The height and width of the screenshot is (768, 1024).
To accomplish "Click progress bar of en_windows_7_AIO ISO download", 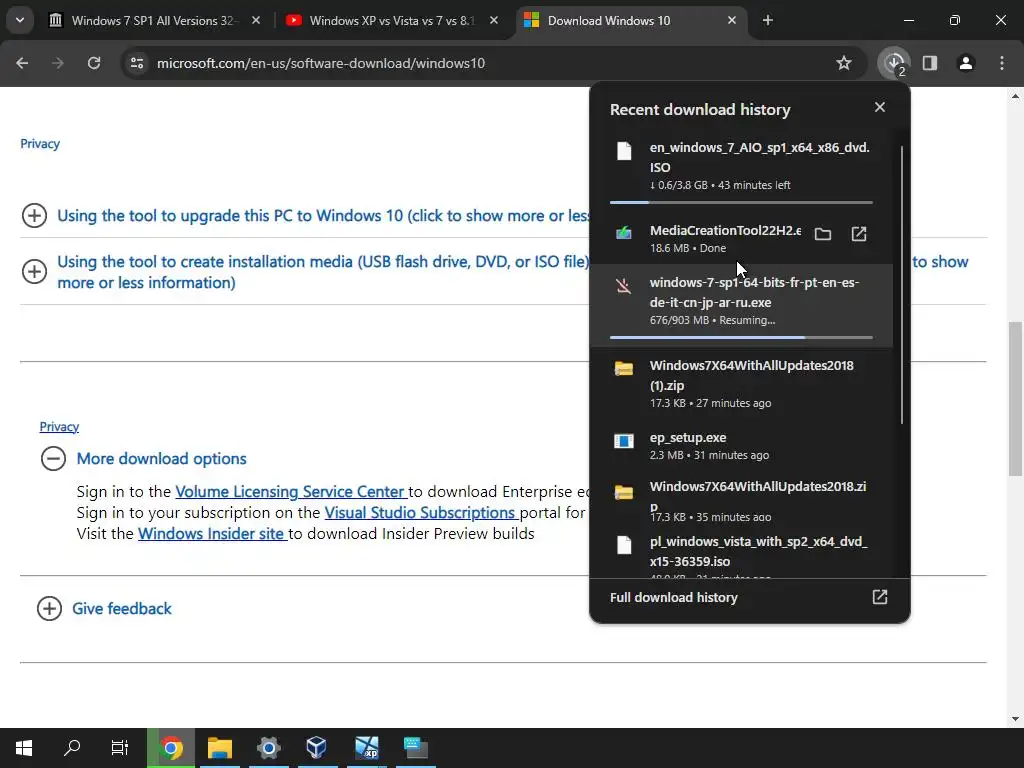I will click(741, 202).
